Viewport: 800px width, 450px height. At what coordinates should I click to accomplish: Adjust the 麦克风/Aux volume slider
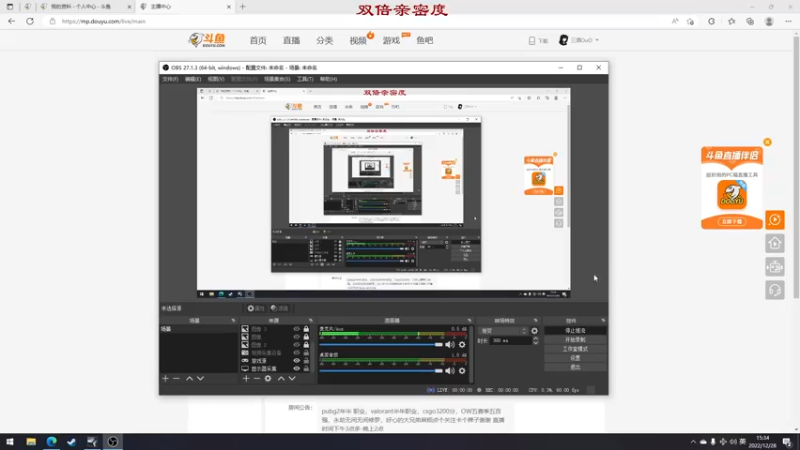pyautogui.click(x=381, y=345)
